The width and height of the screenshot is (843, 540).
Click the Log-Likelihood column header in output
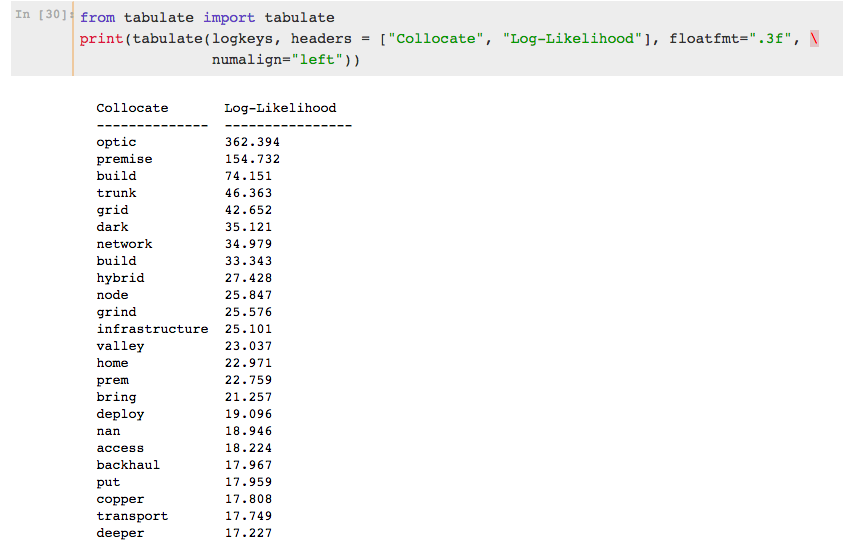(280, 108)
